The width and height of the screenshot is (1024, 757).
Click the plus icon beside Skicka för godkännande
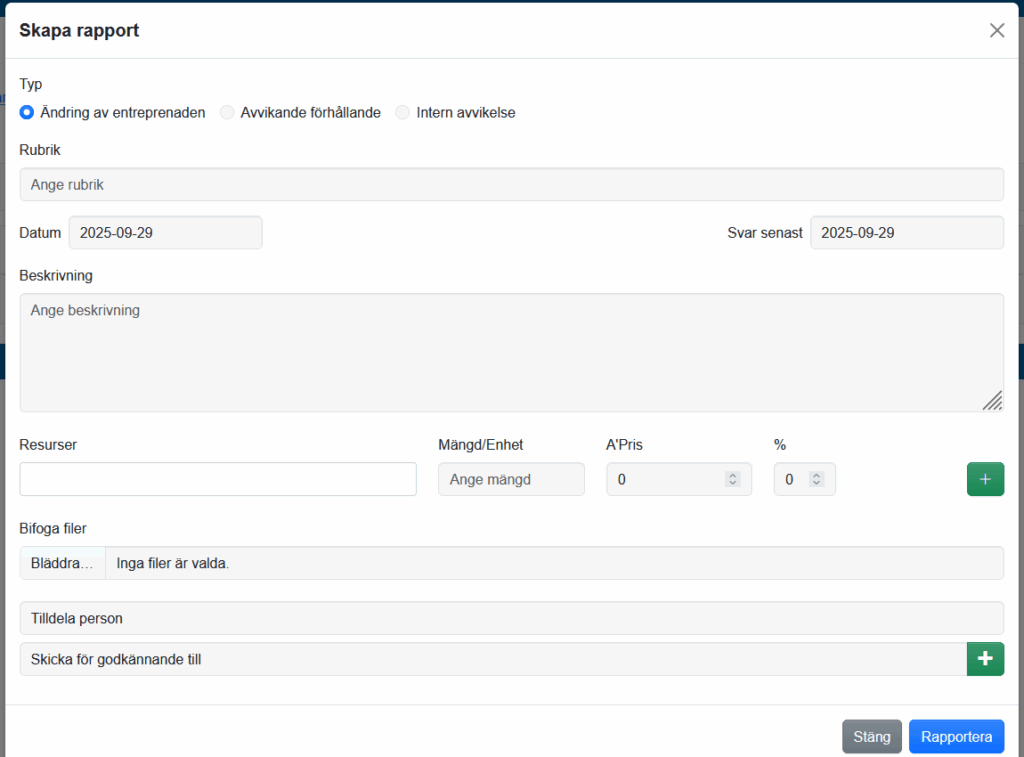[985, 659]
